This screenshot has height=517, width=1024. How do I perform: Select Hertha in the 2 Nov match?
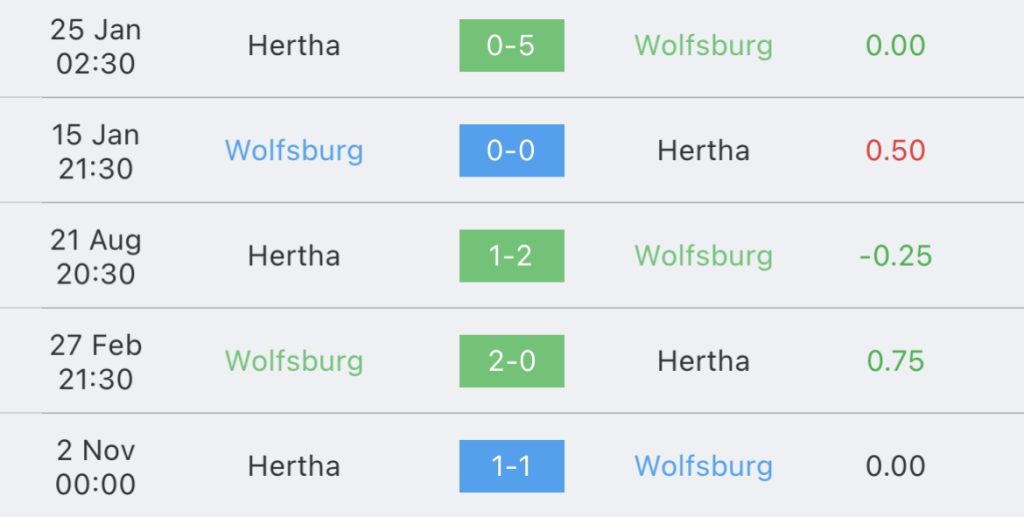[x=294, y=466]
